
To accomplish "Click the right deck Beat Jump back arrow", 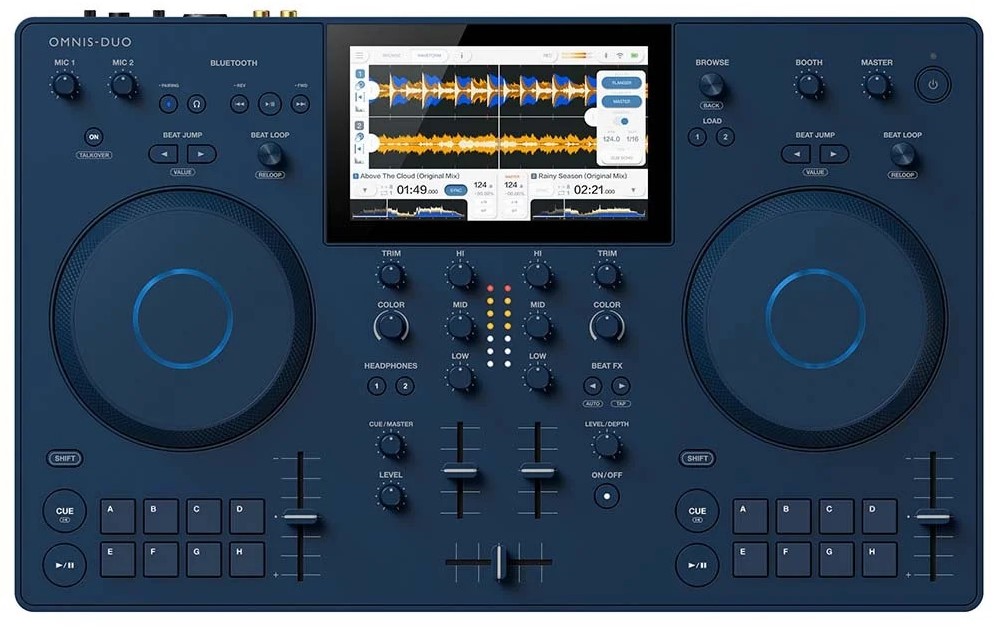I will [797, 153].
